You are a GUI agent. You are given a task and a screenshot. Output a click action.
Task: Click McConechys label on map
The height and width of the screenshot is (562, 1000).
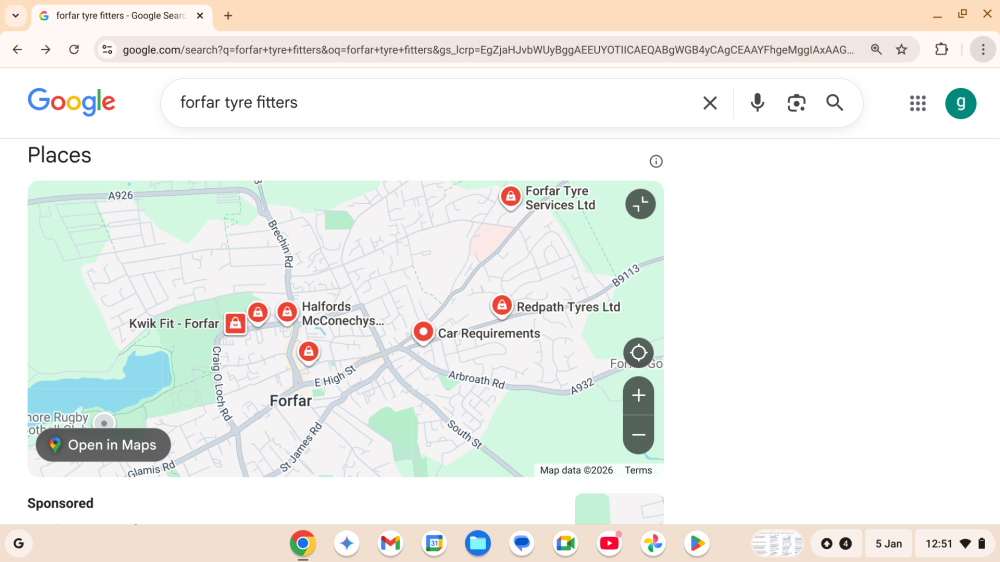coord(343,321)
